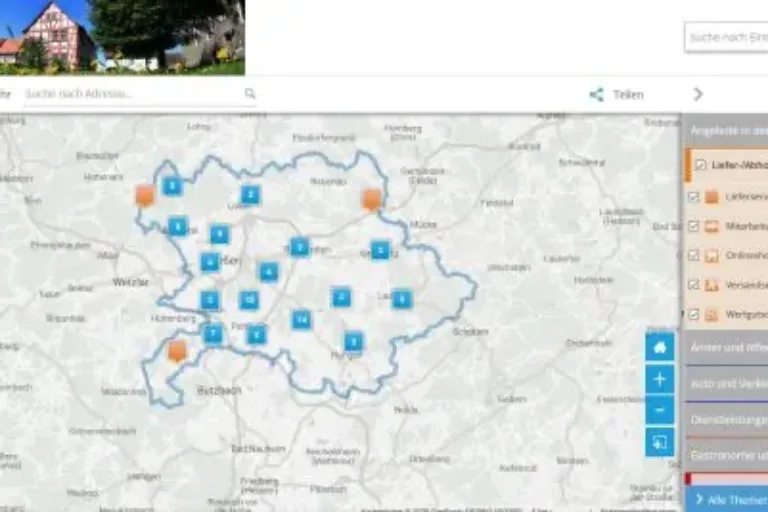Select the orange marker northeast of the region
The image size is (768, 512).
point(372,199)
